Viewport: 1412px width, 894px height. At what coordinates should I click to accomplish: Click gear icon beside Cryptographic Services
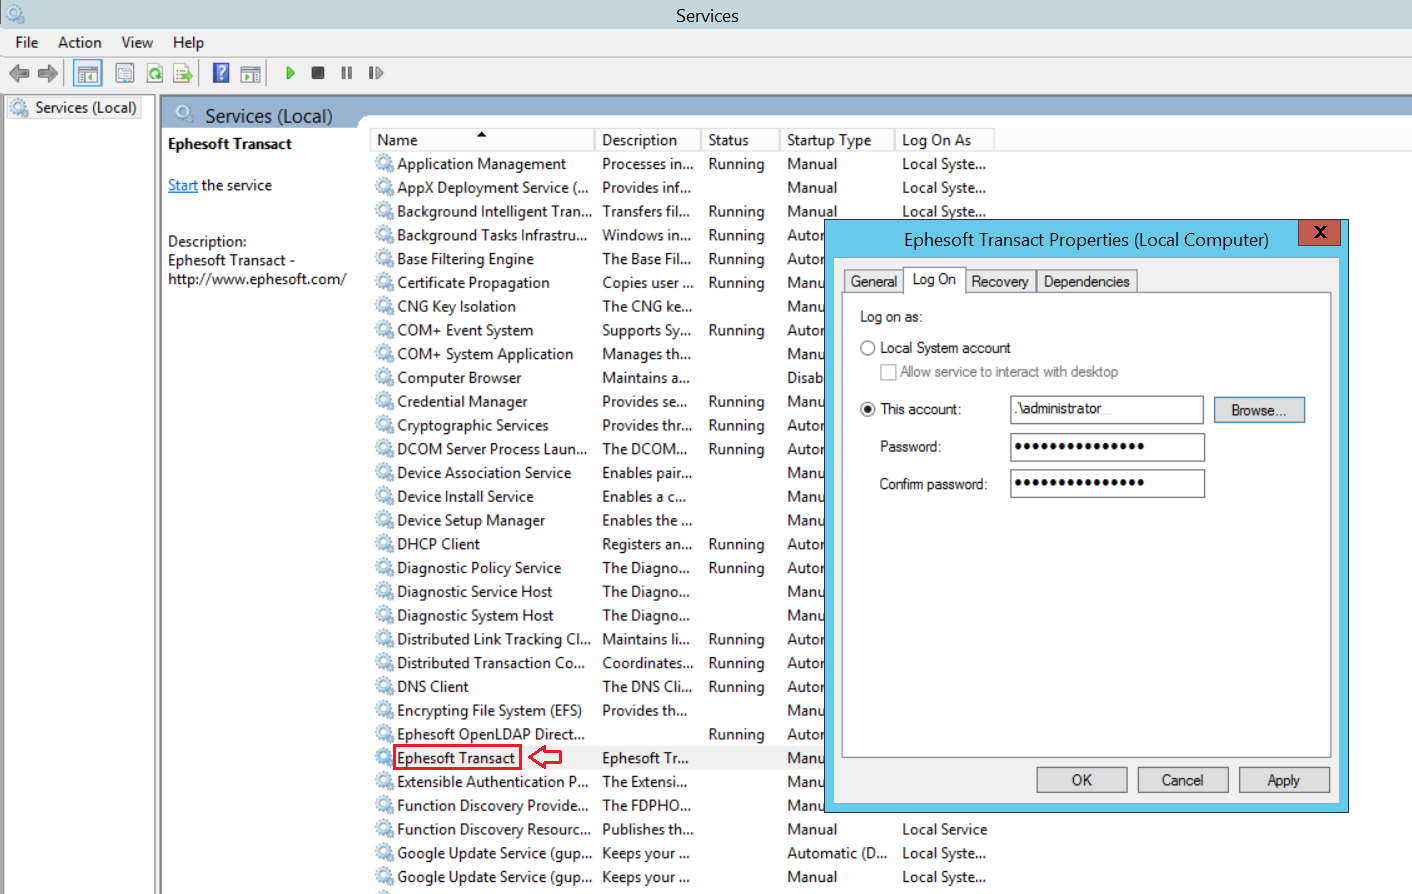point(384,425)
